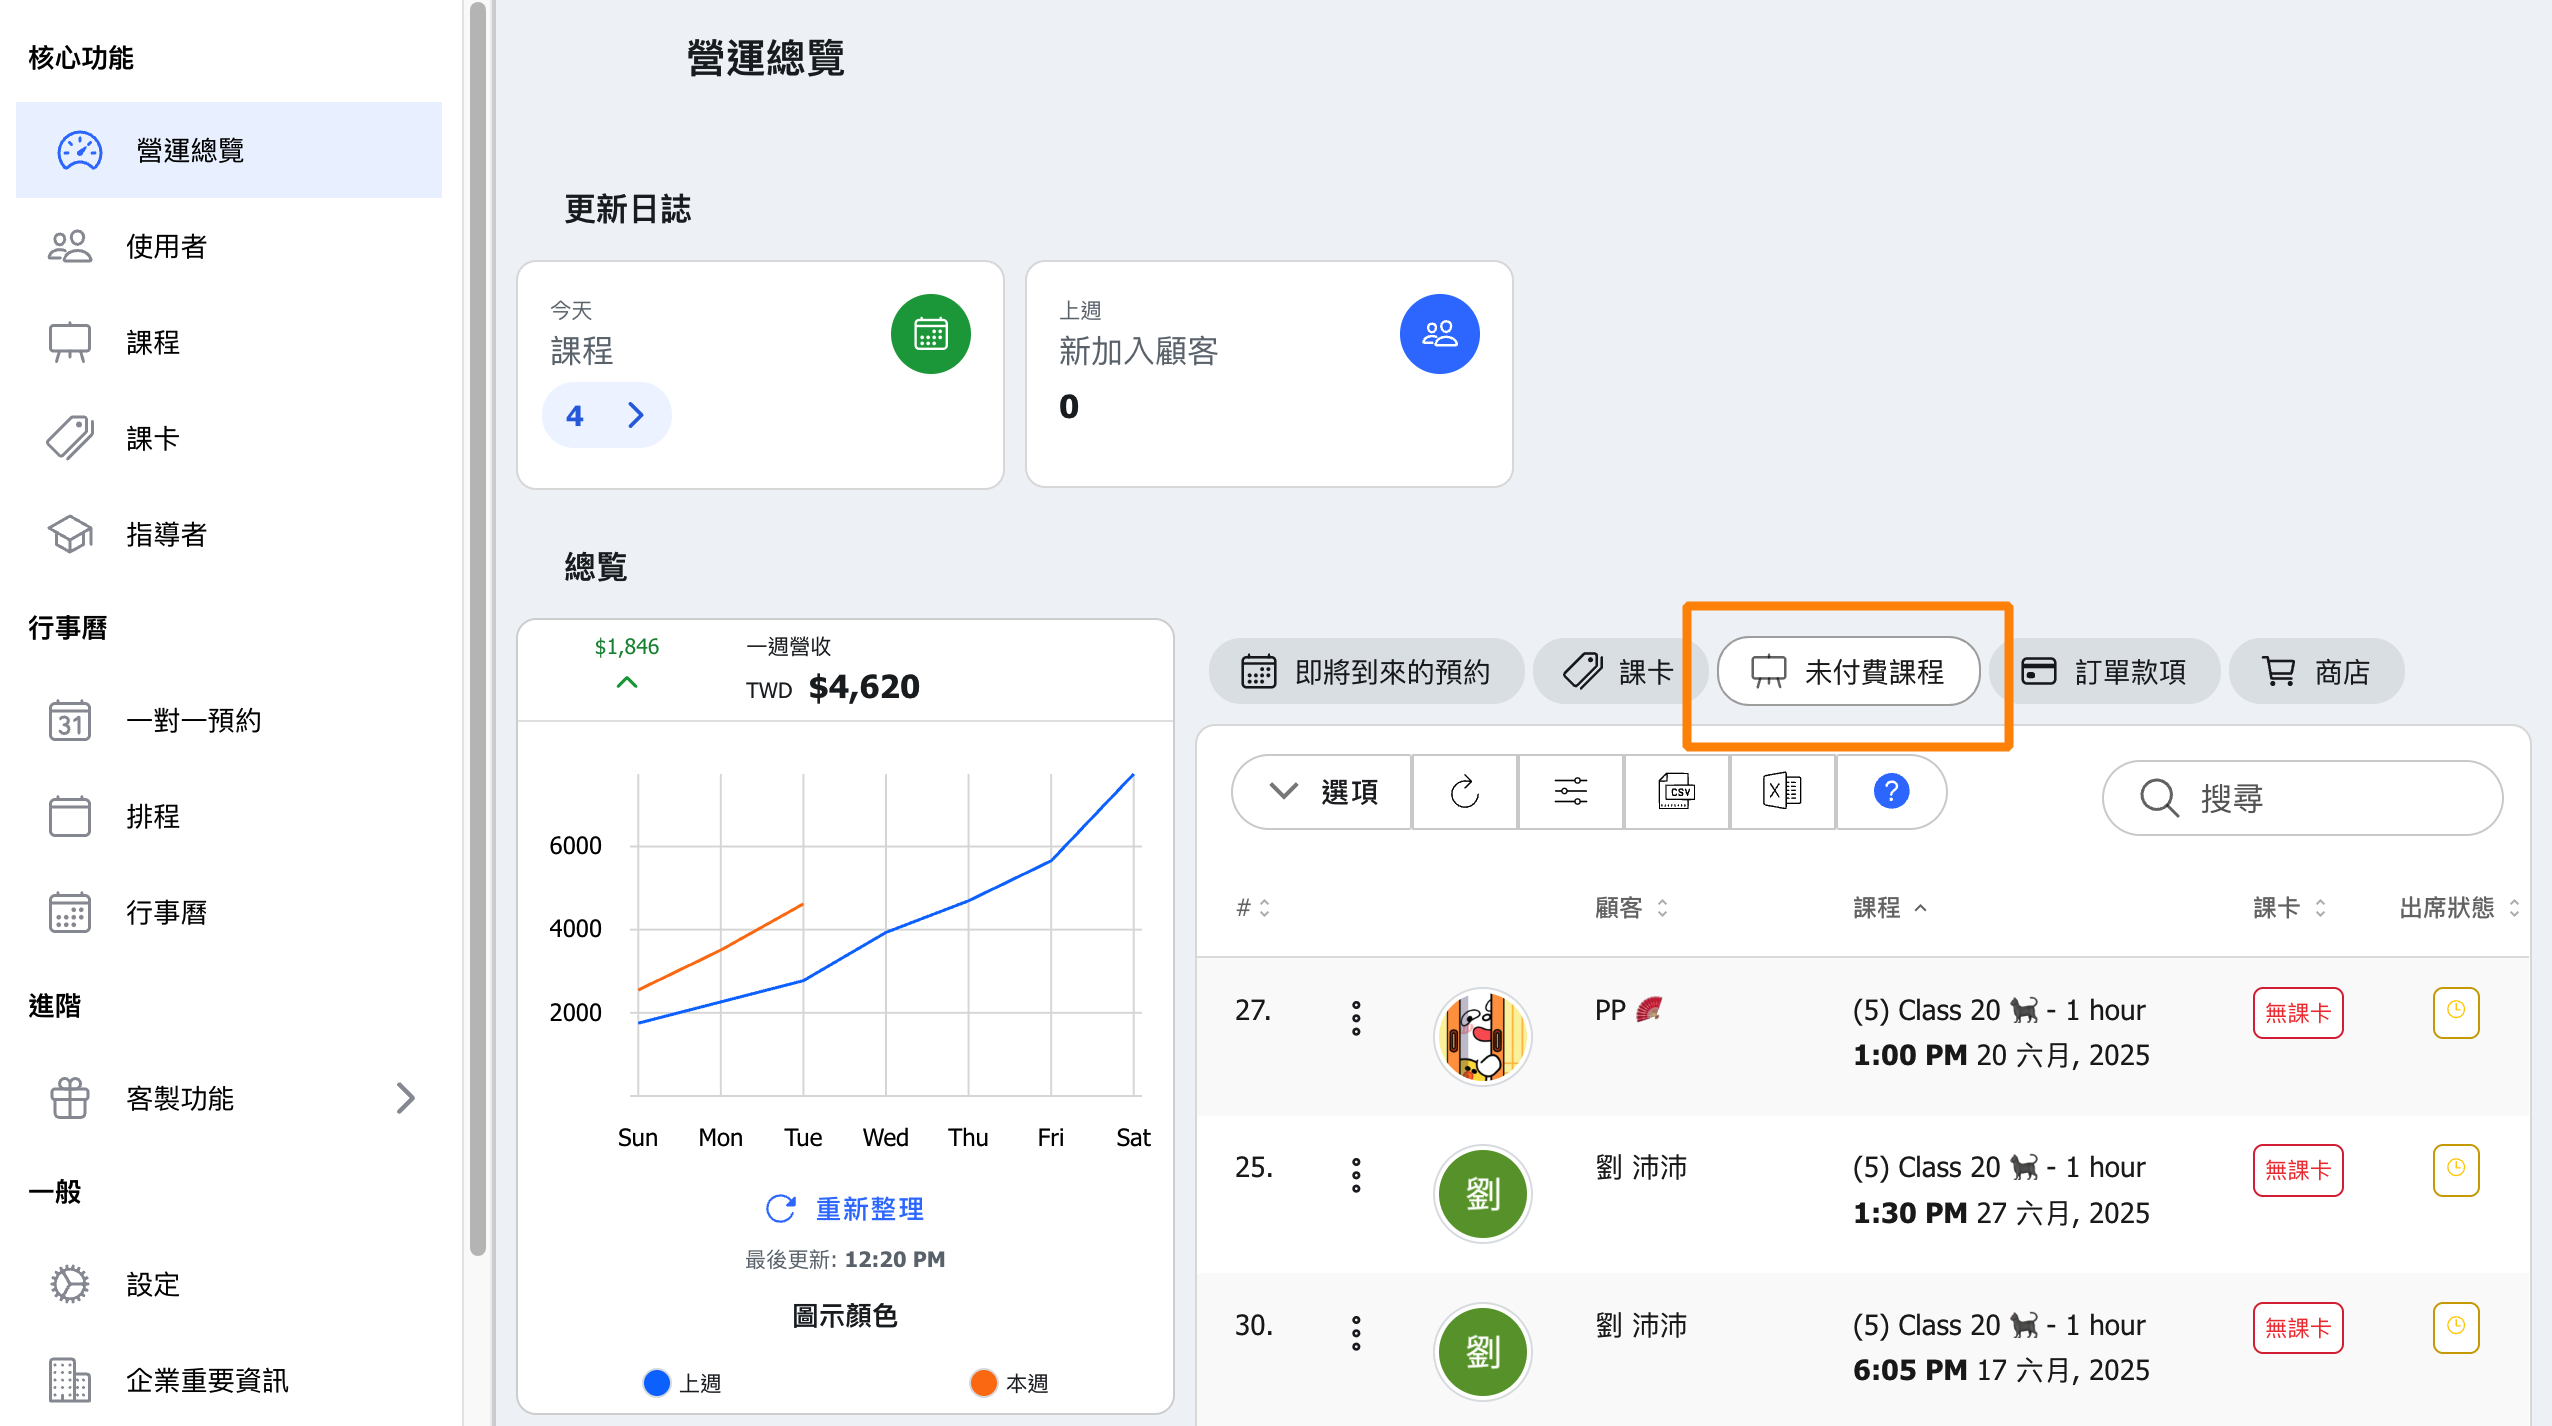The image size is (2552, 1426).
Task: Switch to the 即將到來的預約 tab
Action: pos(1366,672)
